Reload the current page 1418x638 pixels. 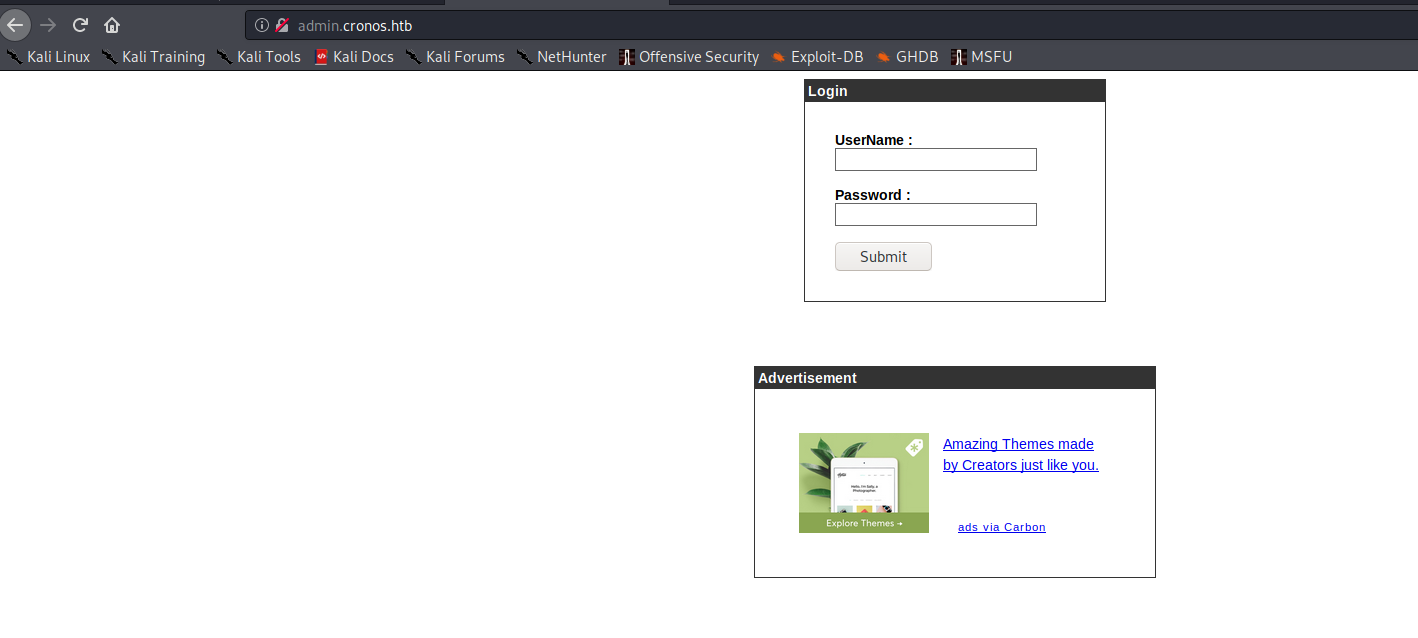point(79,25)
